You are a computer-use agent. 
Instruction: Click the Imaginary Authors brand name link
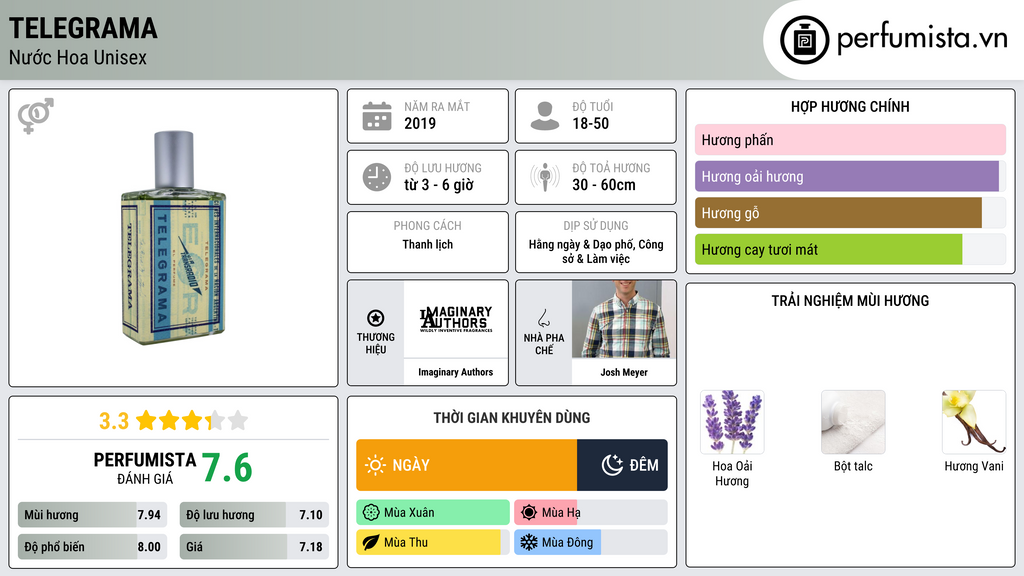click(x=456, y=372)
